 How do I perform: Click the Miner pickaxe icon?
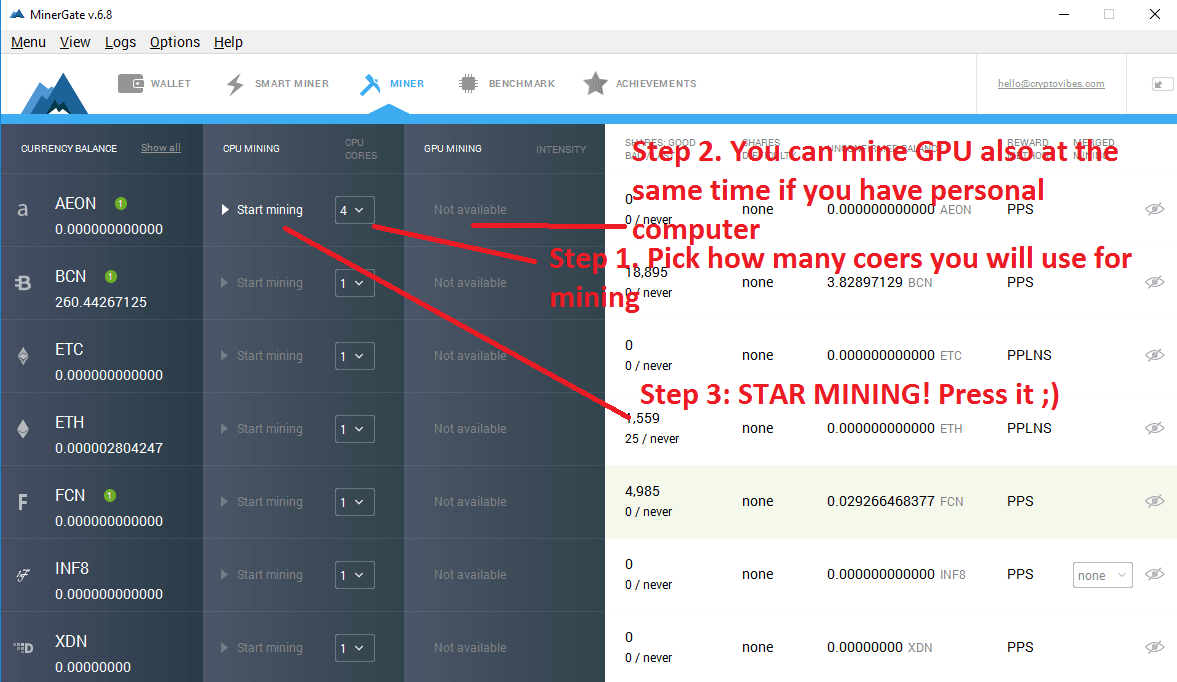370,84
